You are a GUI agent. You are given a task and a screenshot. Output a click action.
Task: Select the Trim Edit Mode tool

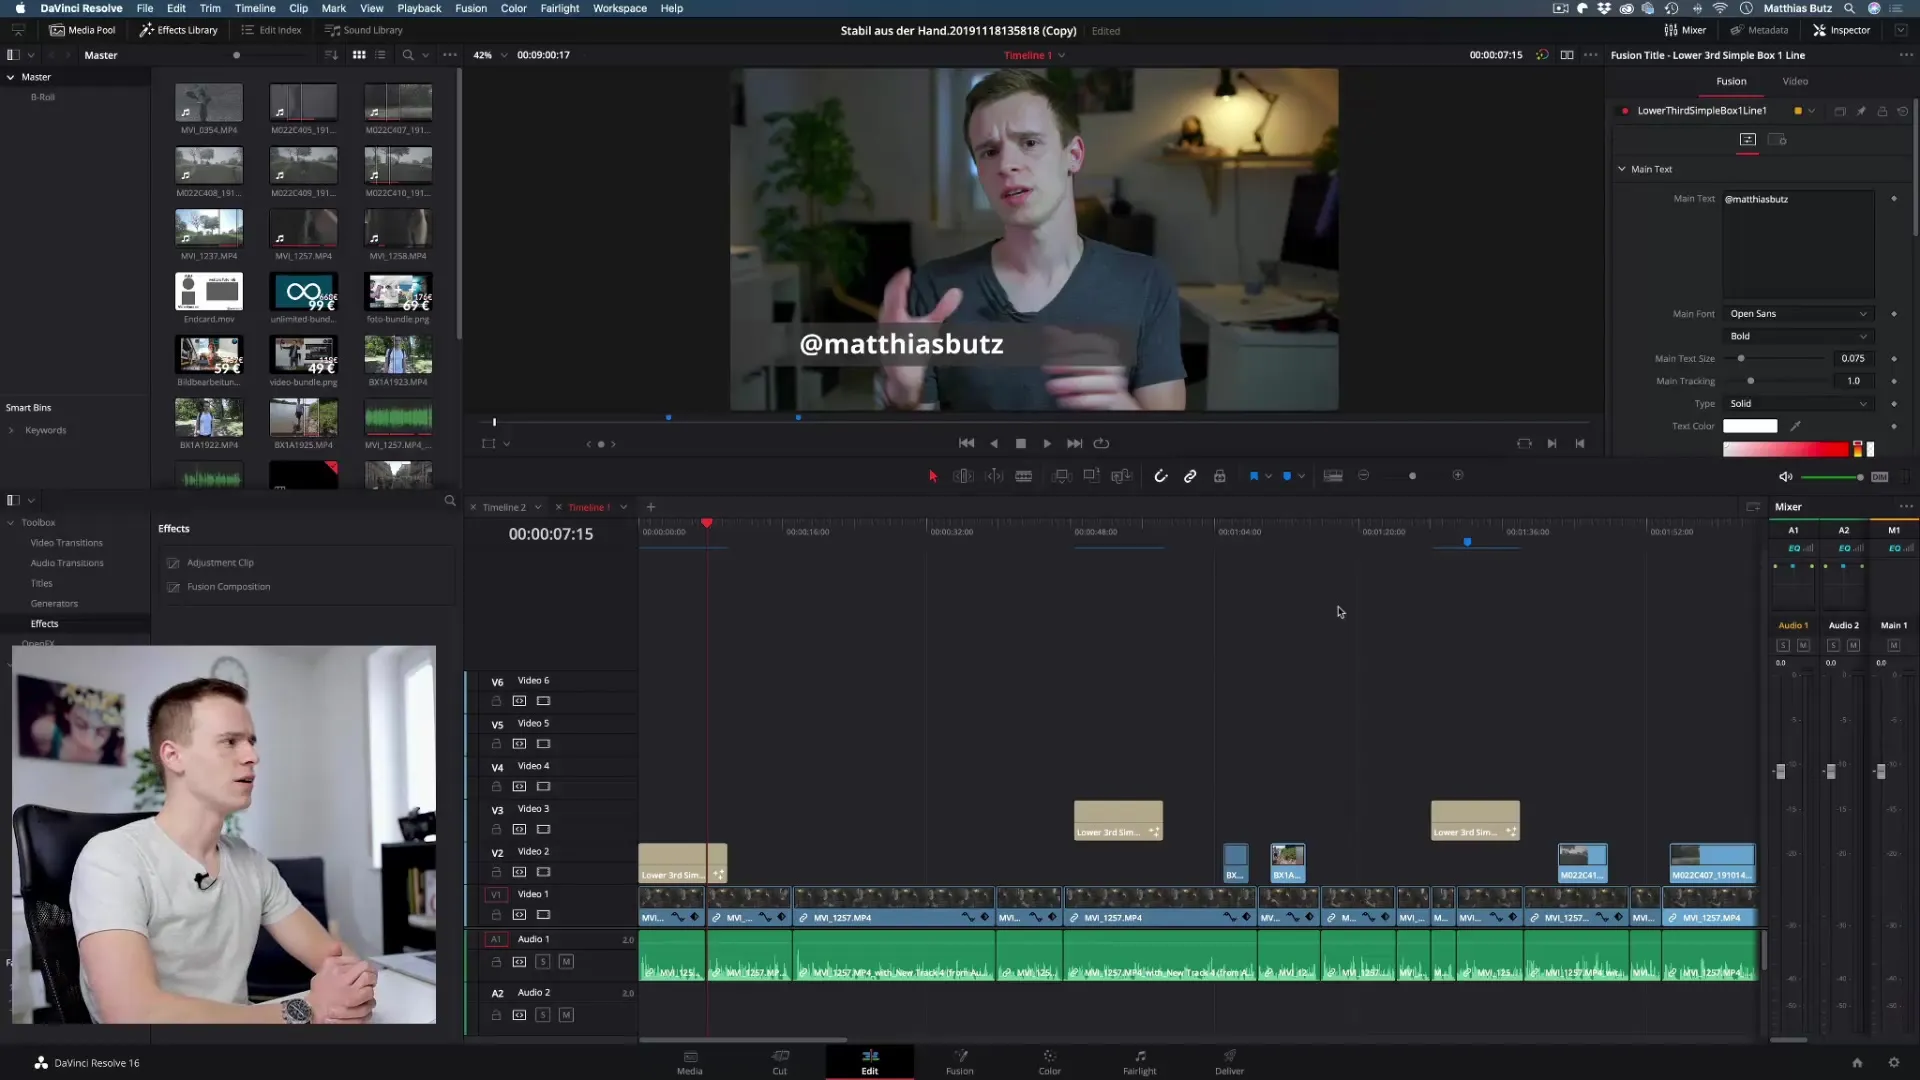[x=963, y=476]
